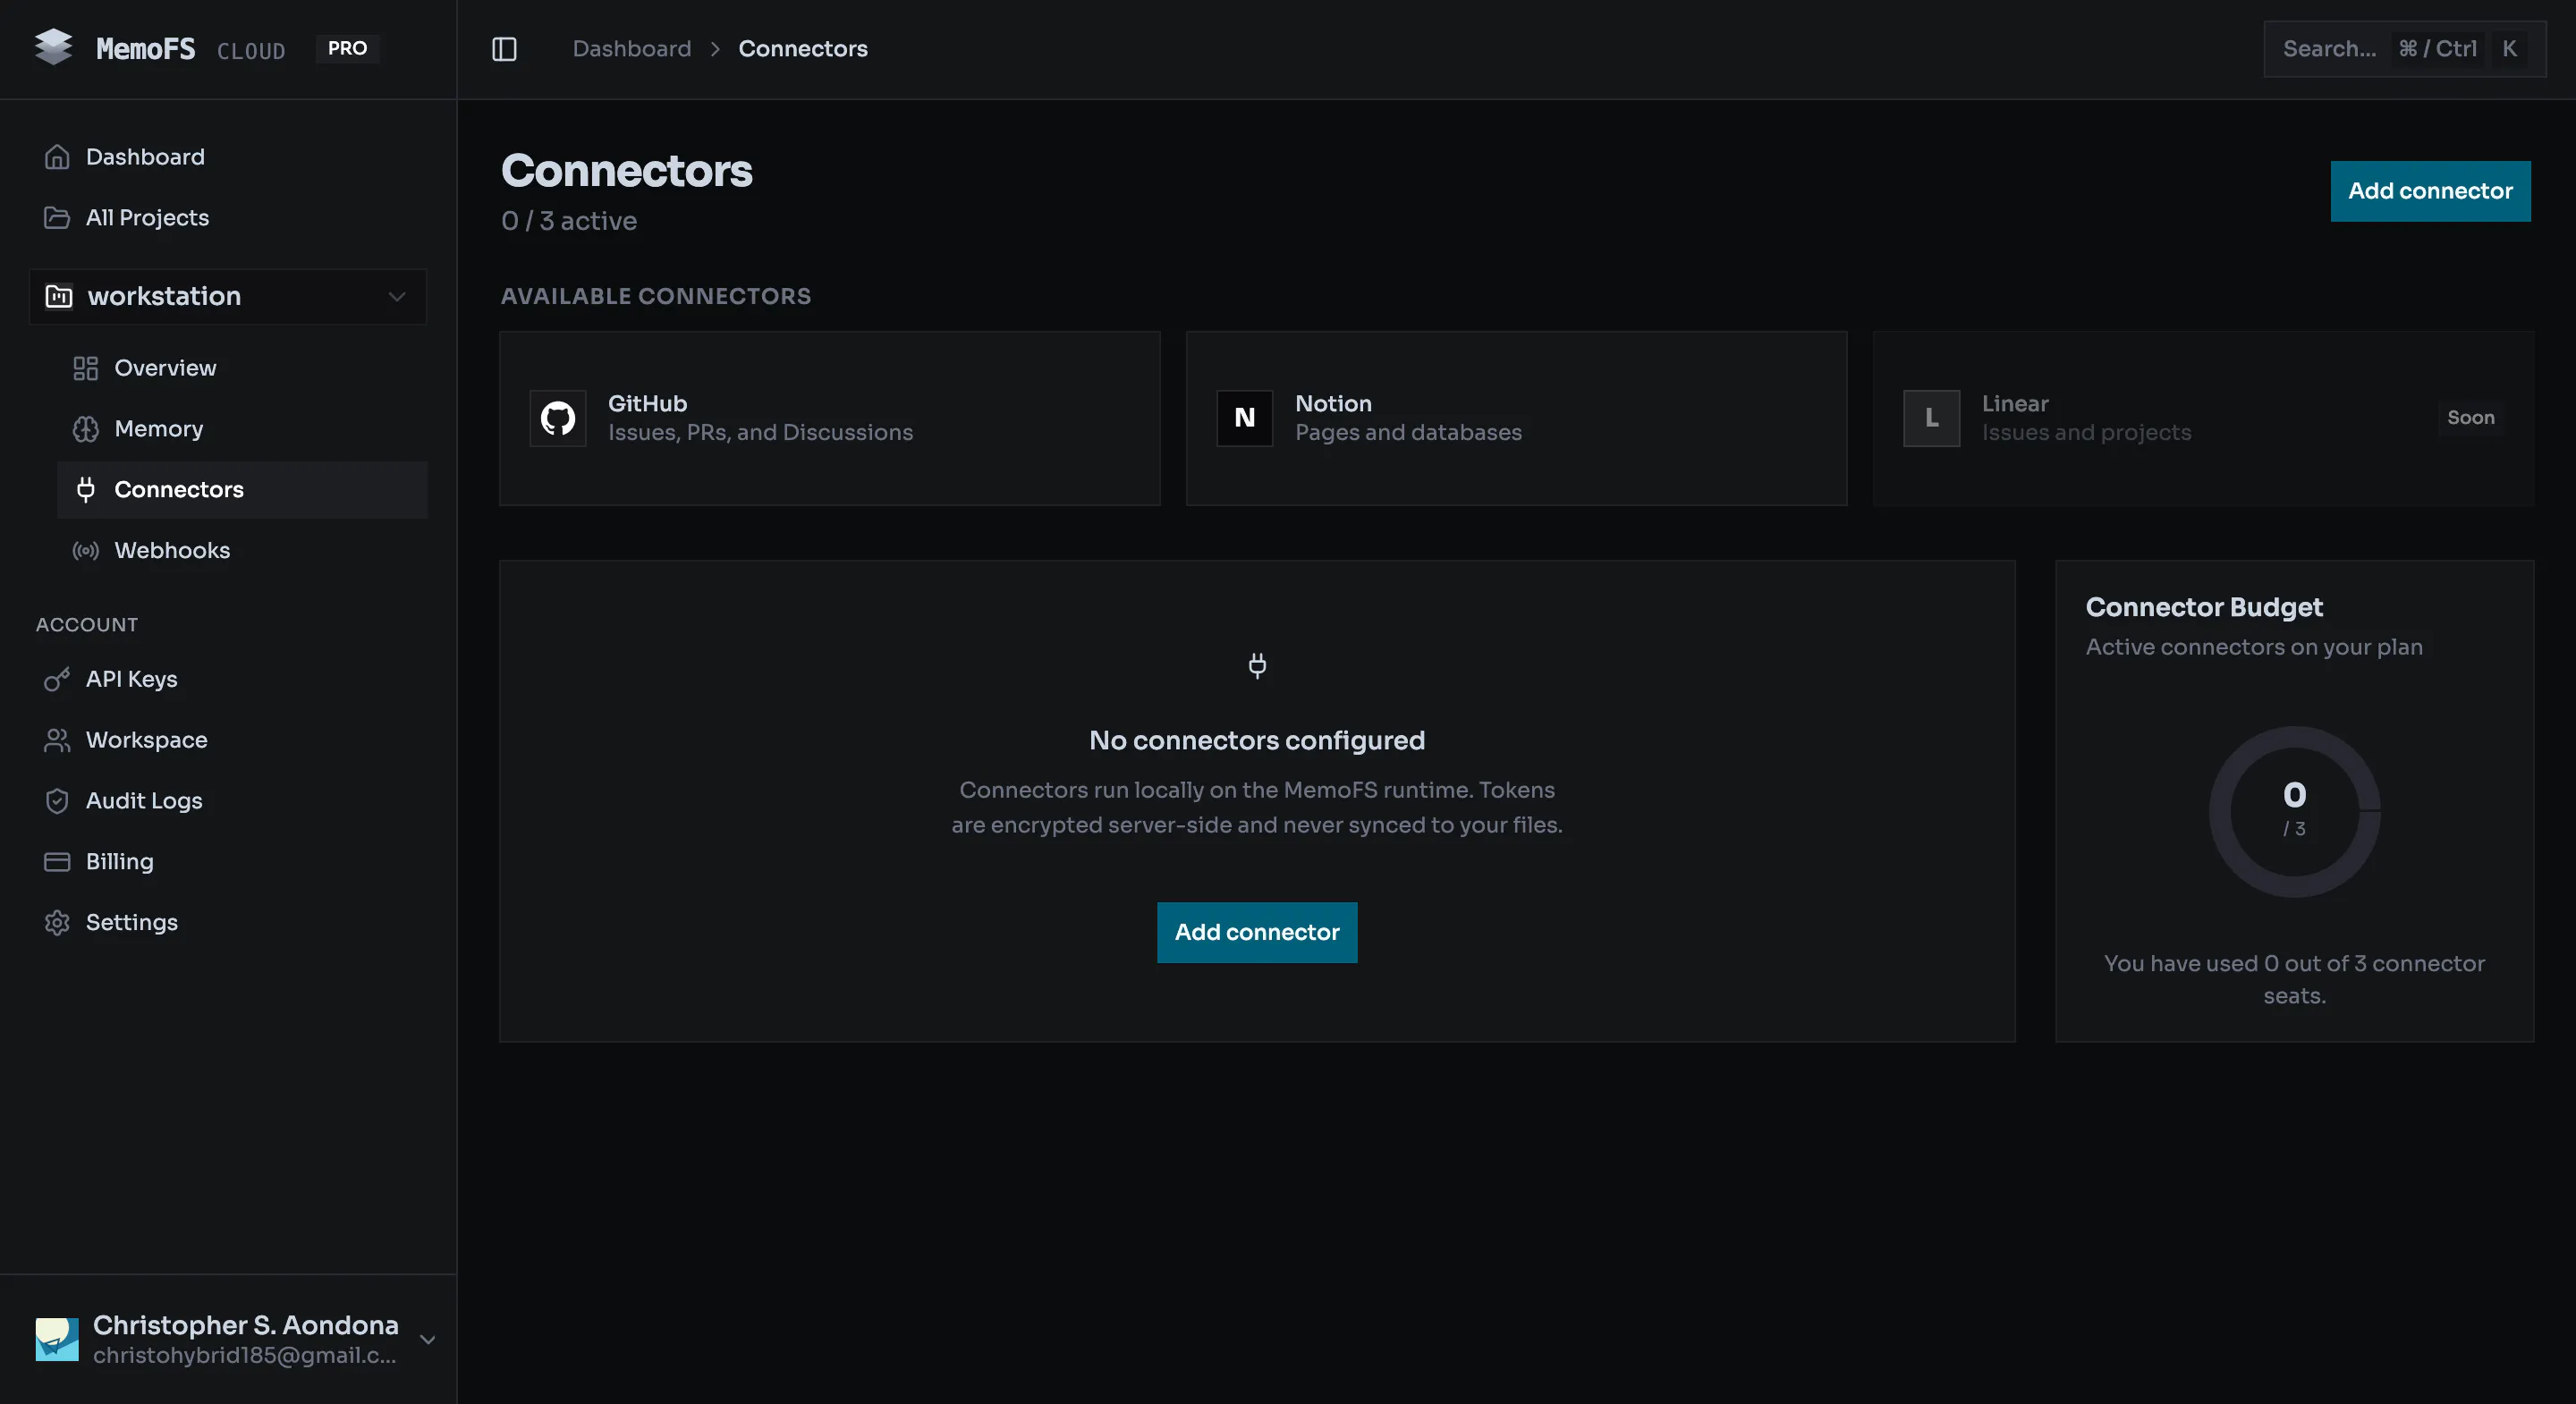Select Connectors in the sidebar

(242, 490)
